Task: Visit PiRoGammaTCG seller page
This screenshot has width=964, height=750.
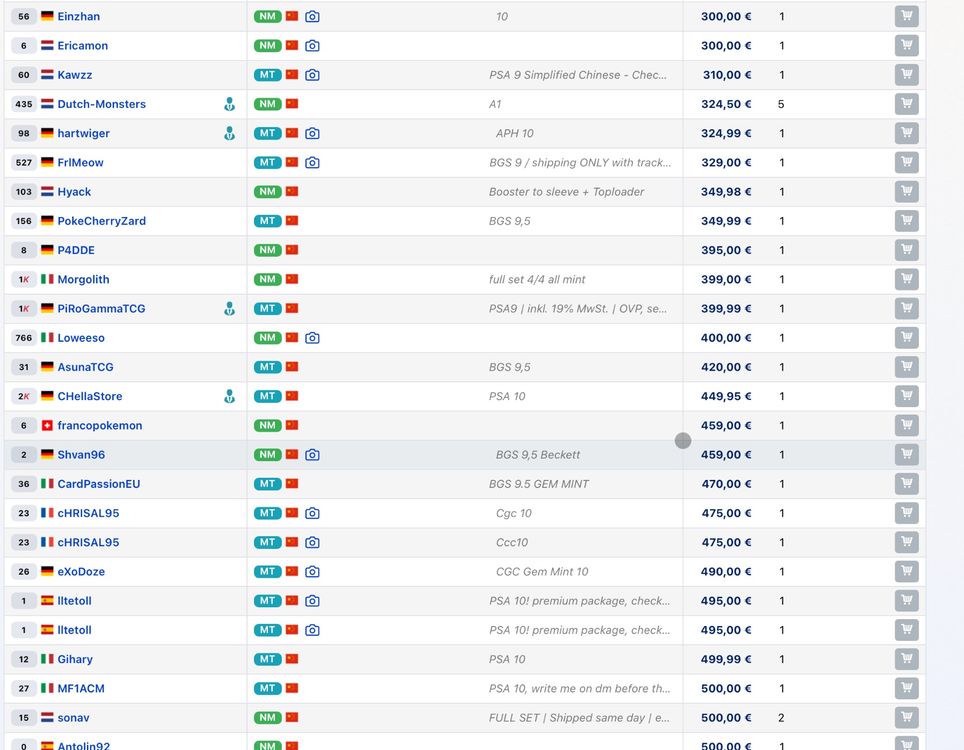Action: coord(101,309)
